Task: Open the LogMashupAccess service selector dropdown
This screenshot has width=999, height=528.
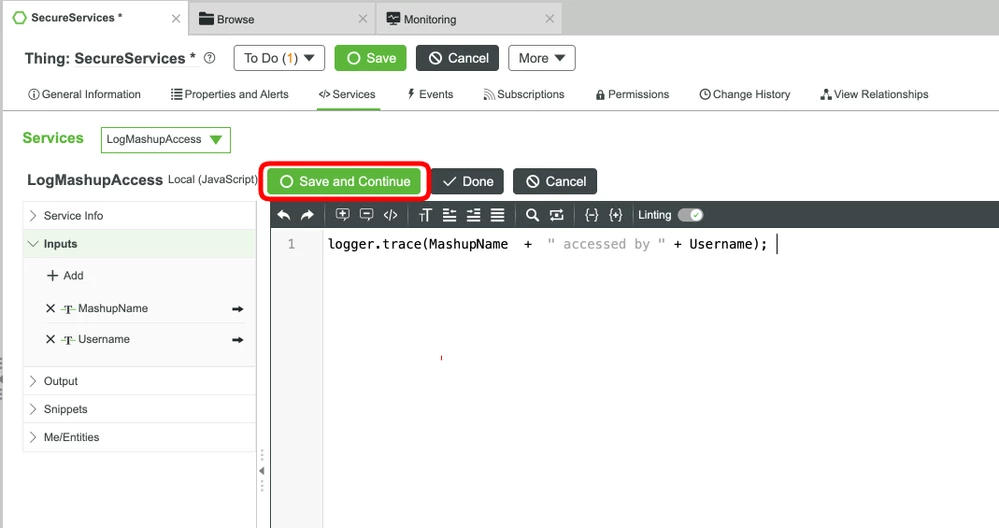Action: (x=166, y=139)
